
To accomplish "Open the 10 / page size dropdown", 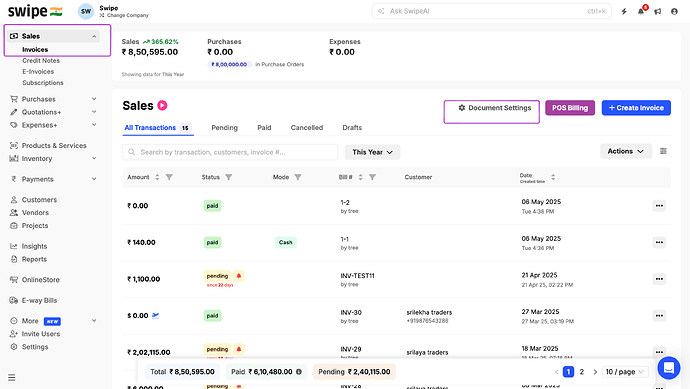I will [625, 372].
